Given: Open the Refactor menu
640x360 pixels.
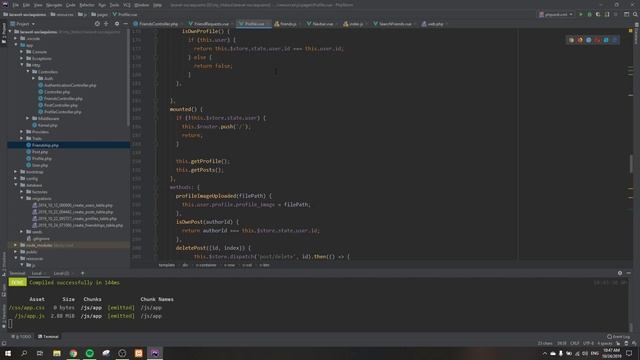Looking at the screenshot, I should pos(87,5).
